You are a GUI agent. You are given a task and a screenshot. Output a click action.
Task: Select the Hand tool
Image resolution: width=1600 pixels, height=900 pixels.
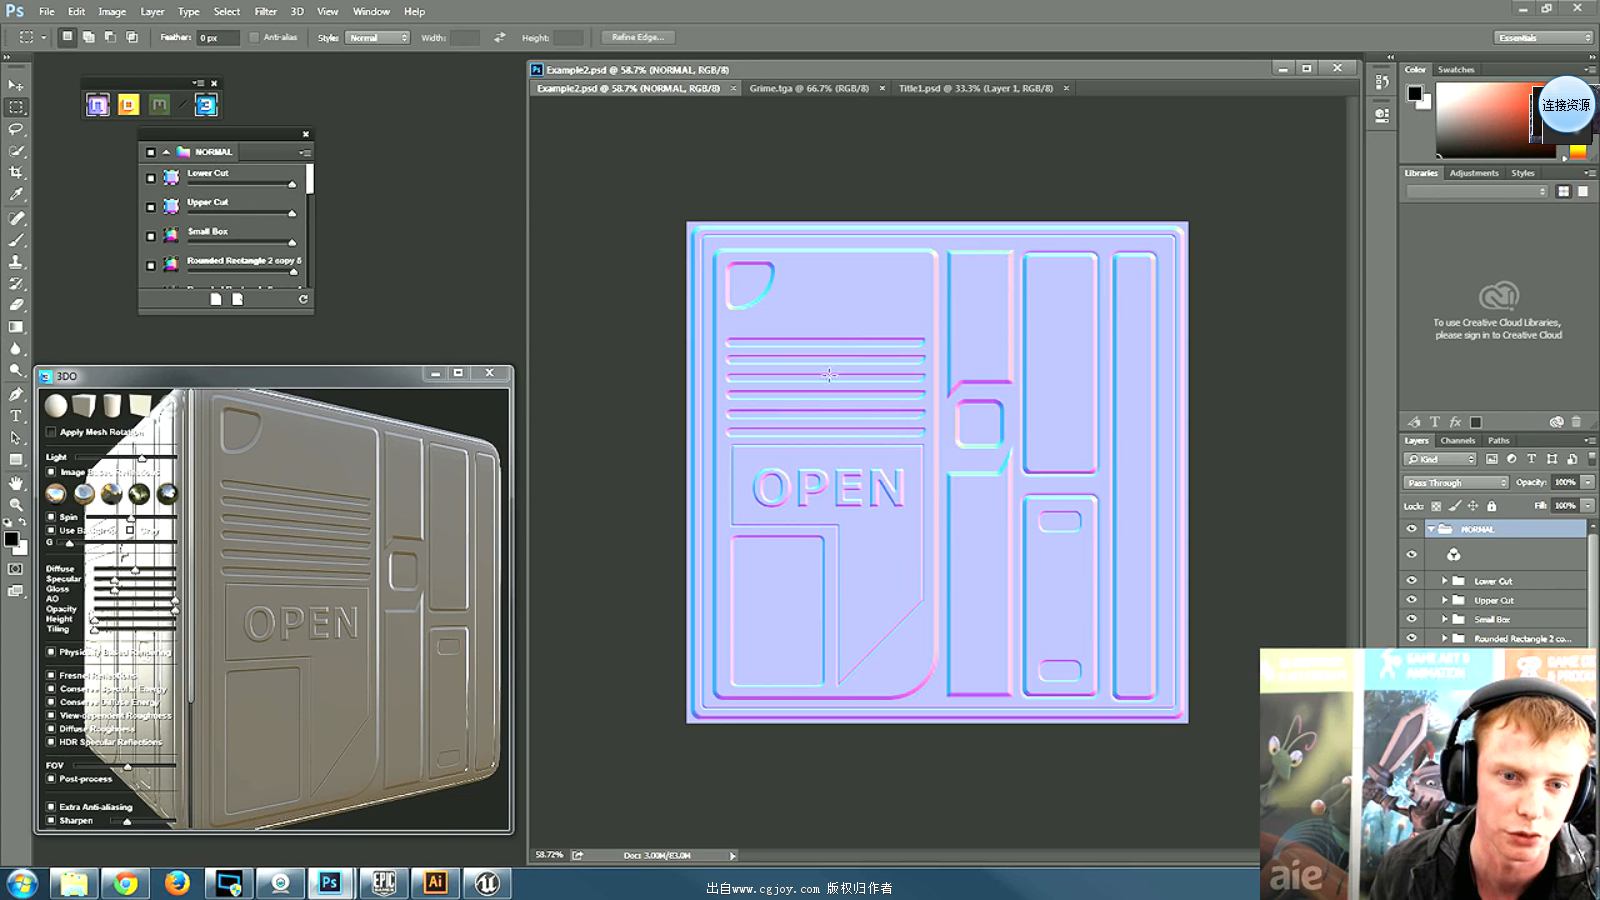(x=16, y=483)
